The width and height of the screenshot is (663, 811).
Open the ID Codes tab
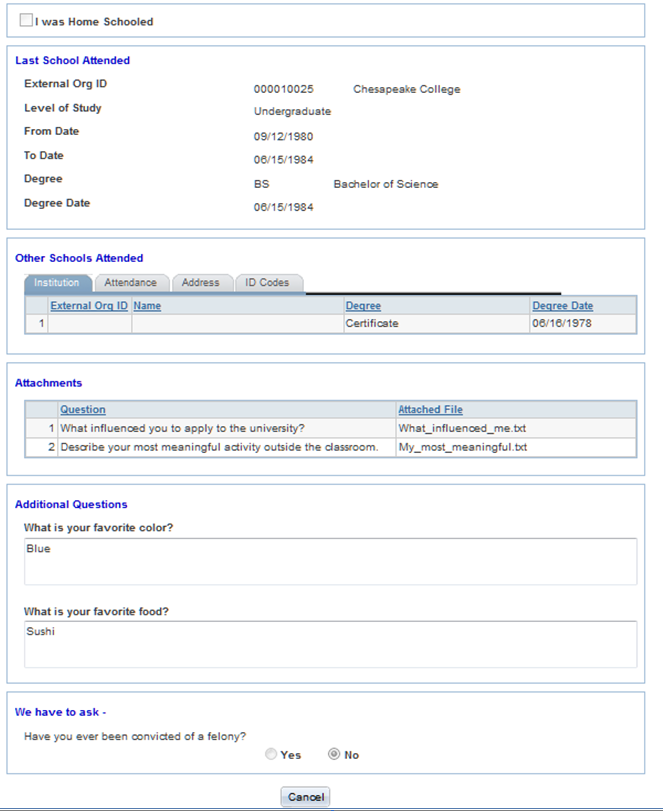(268, 283)
